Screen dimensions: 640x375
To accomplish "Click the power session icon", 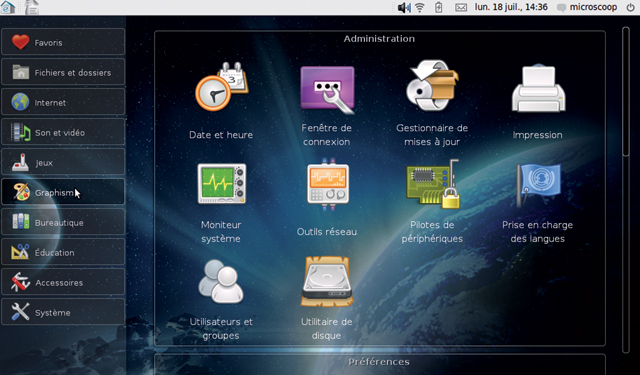I will [630, 7].
